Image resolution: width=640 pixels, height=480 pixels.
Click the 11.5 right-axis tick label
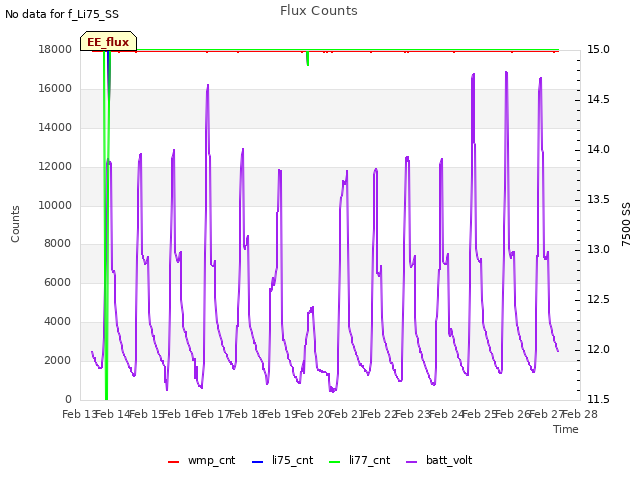click(x=598, y=399)
